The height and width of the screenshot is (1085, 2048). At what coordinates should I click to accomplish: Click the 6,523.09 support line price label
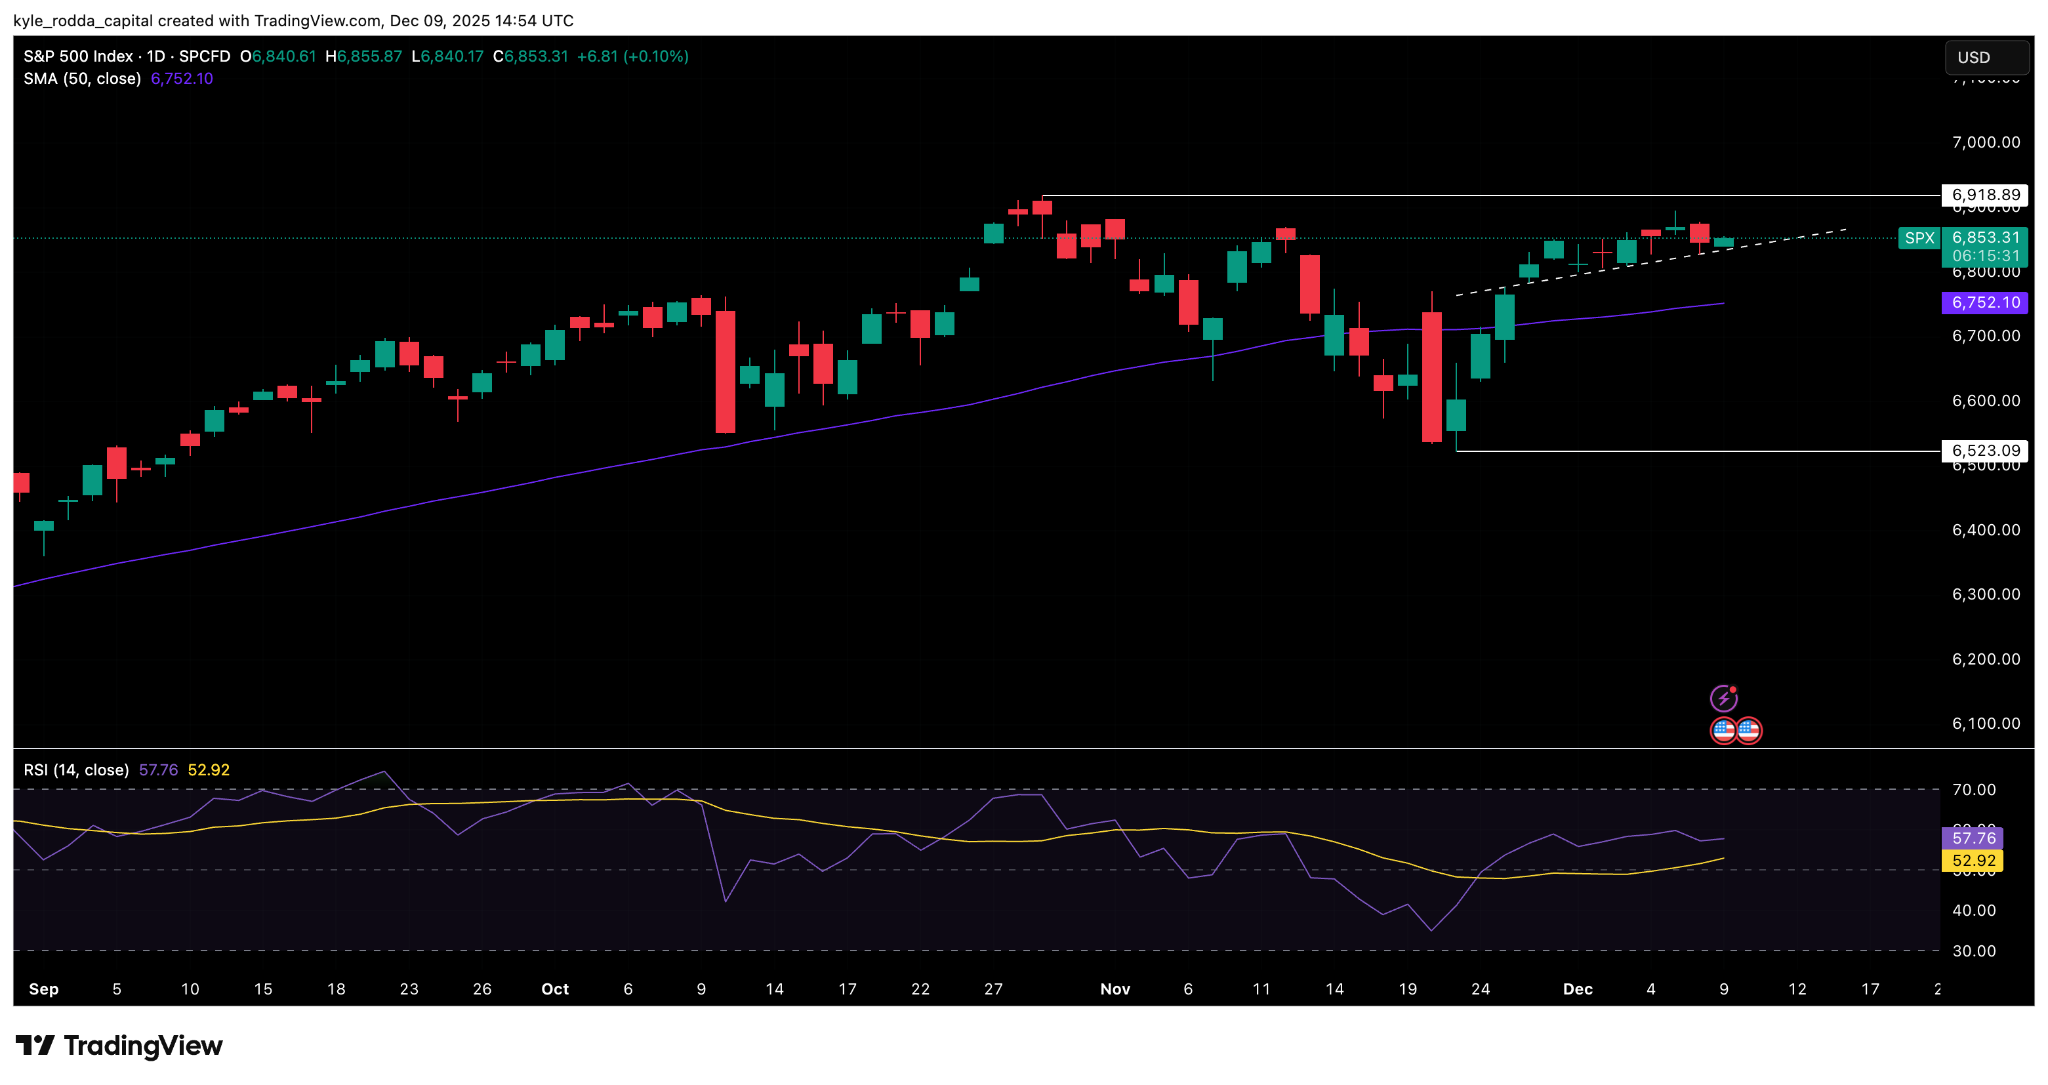pyautogui.click(x=1985, y=451)
